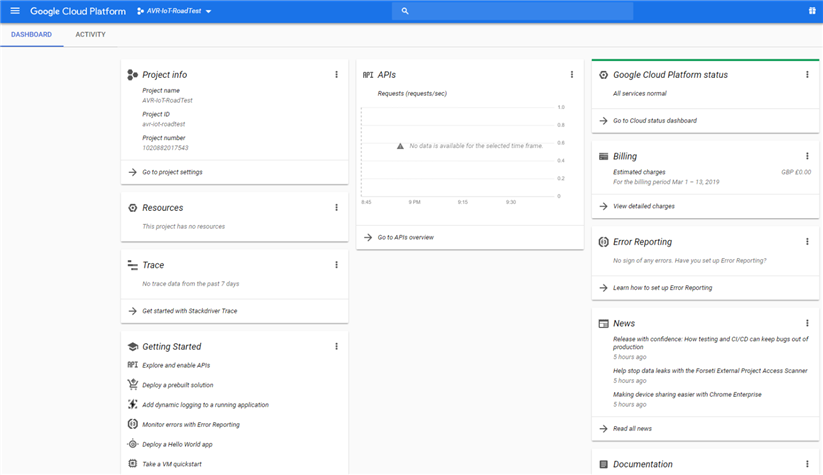The height and width of the screenshot is (475, 823).
Task: Click the Project info card icon
Action: coord(132,75)
